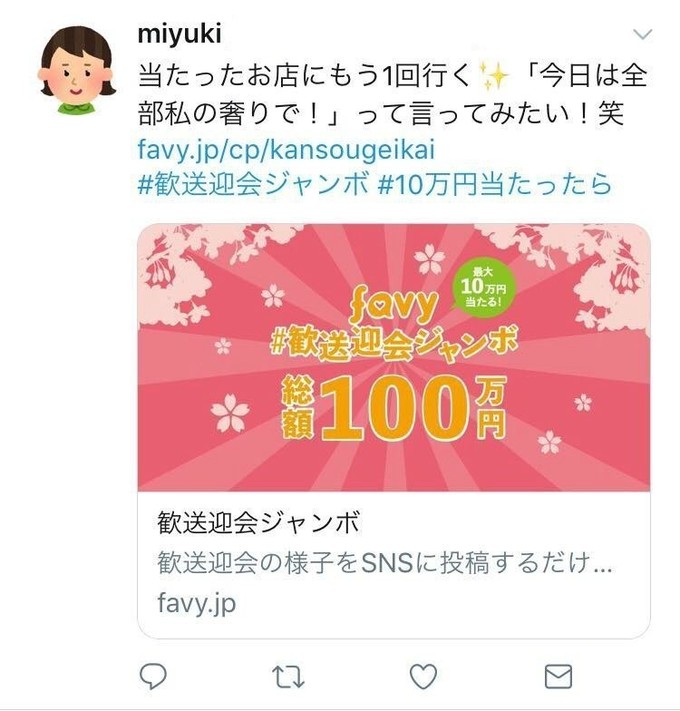
Task: Open the favy.jp/cp/kansougeikai link
Action: click(286, 149)
